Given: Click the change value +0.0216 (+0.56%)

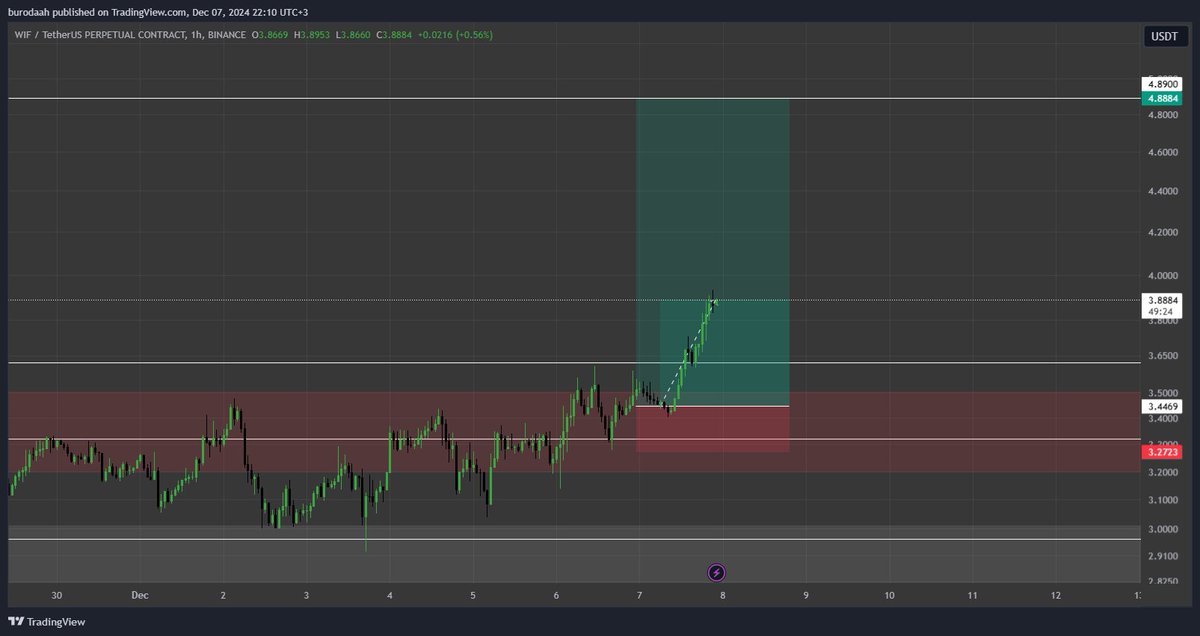Looking at the screenshot, I should click(x=456, y=35).
